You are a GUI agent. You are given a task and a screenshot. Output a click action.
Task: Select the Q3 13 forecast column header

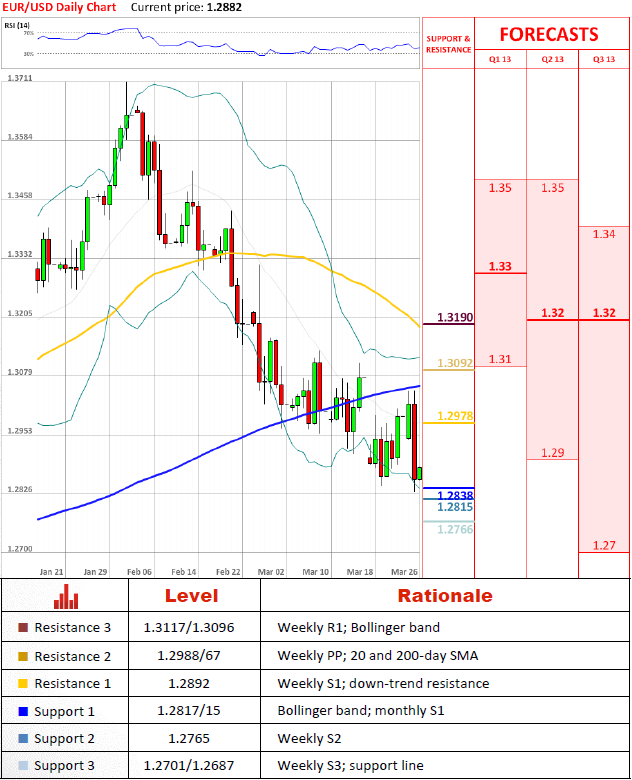604,59
